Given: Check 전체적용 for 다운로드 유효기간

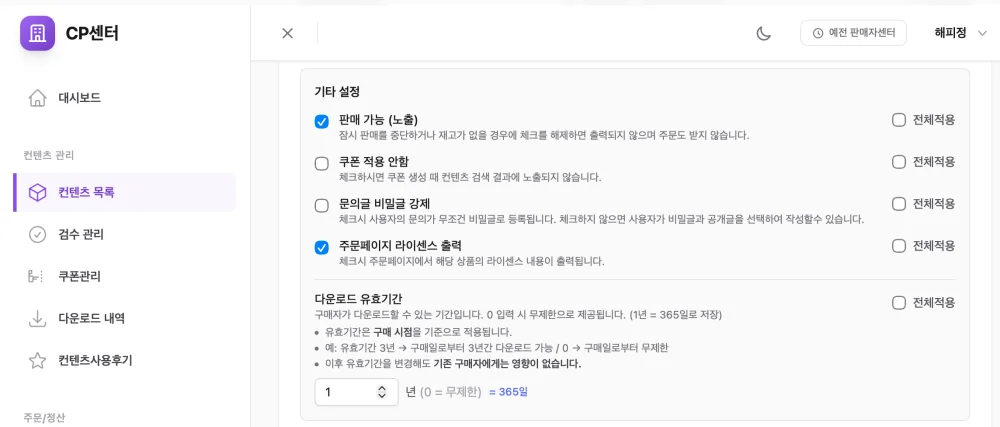Looking at the screenshot, I should tap(899, 303).
